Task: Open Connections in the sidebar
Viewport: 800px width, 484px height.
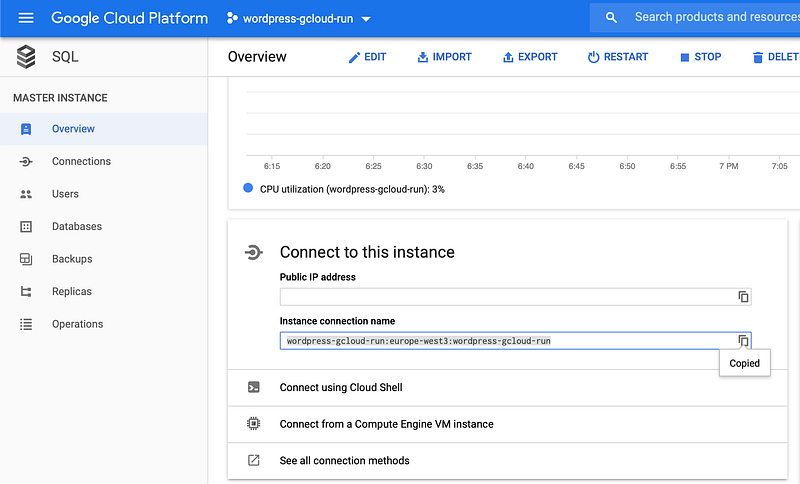Action: click(104, 162)
